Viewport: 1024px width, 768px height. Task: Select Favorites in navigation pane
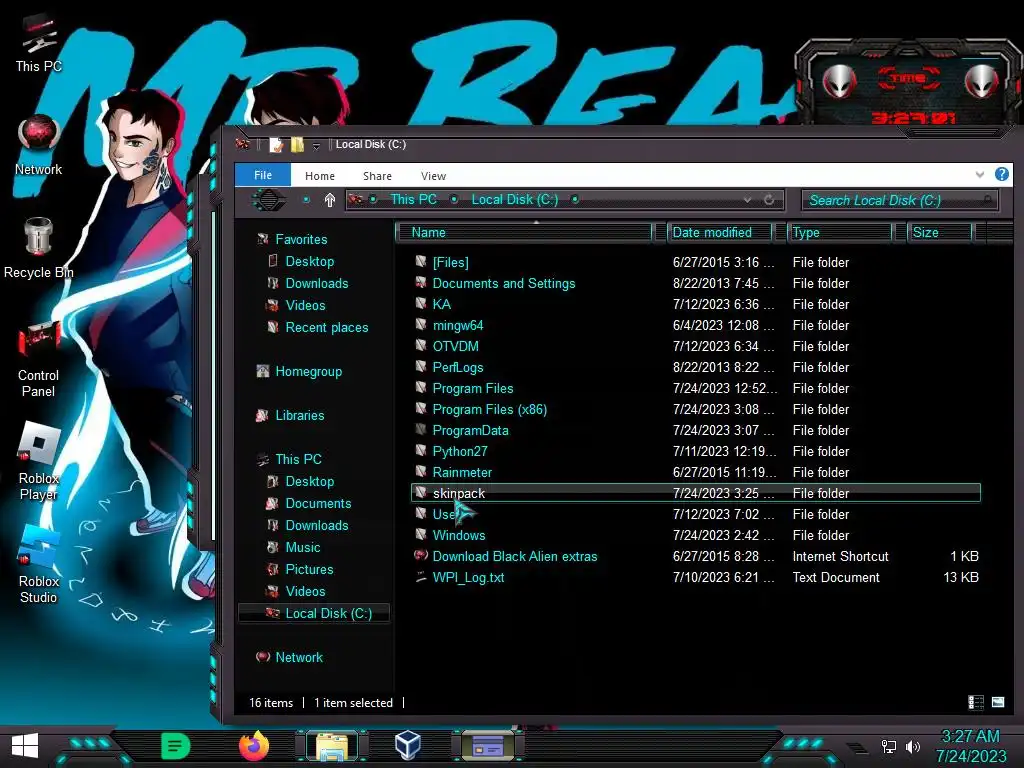[301, 240]
